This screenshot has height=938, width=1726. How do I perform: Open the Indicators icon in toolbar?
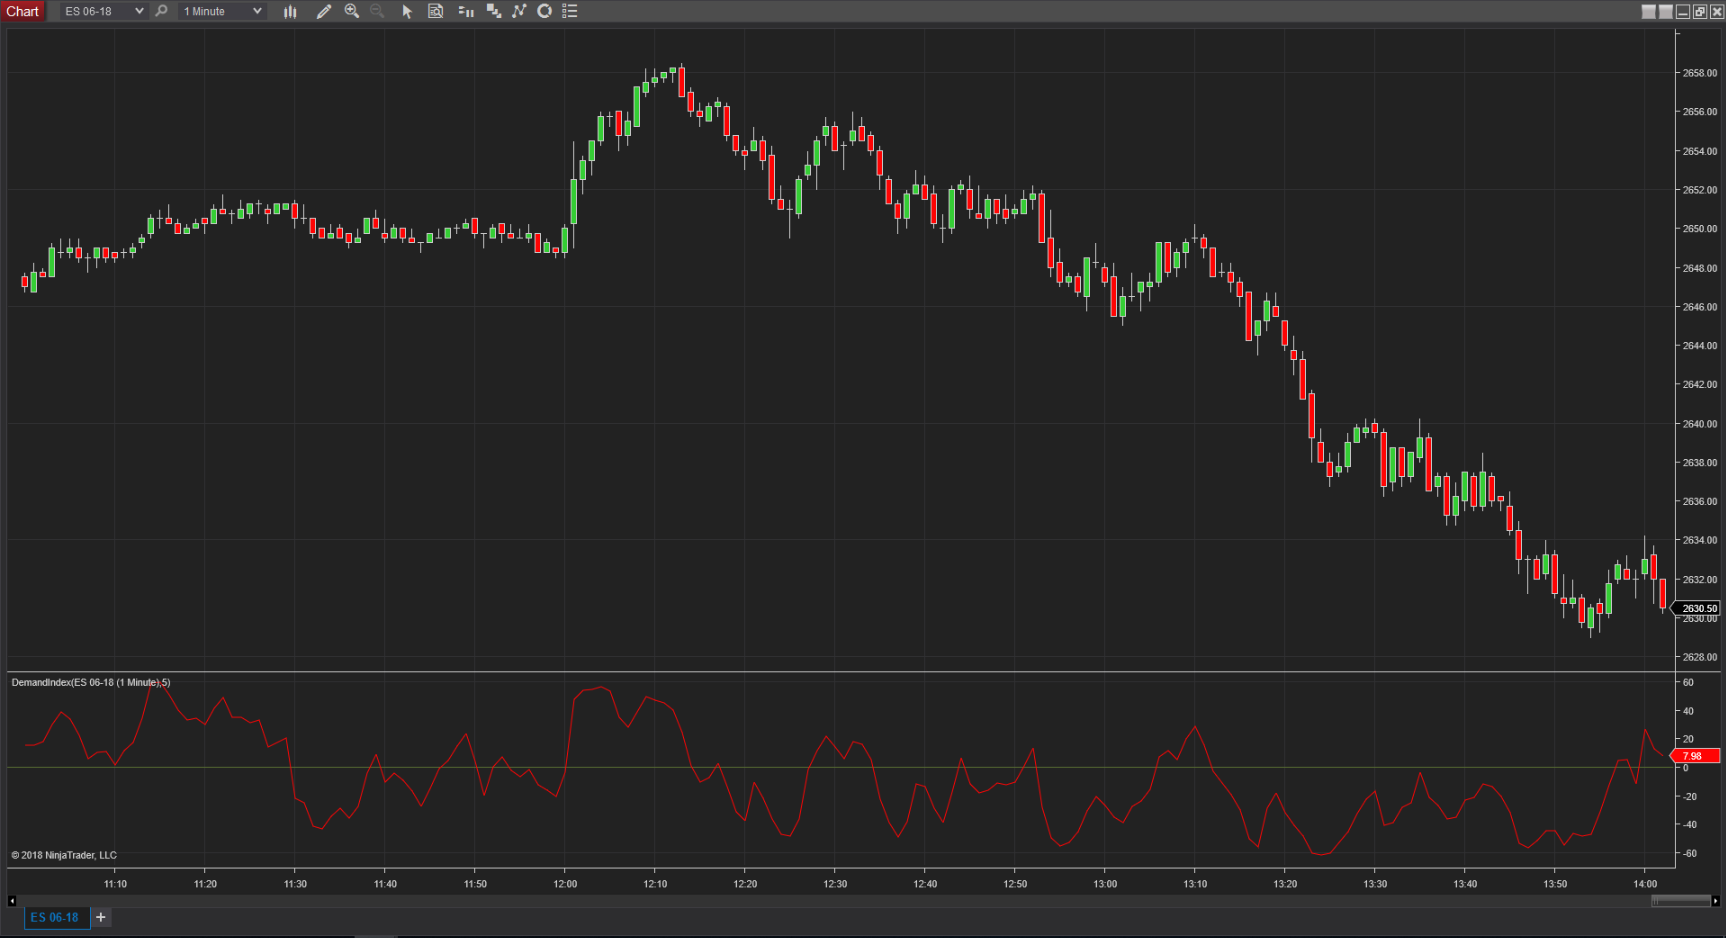tap(493, 11)
